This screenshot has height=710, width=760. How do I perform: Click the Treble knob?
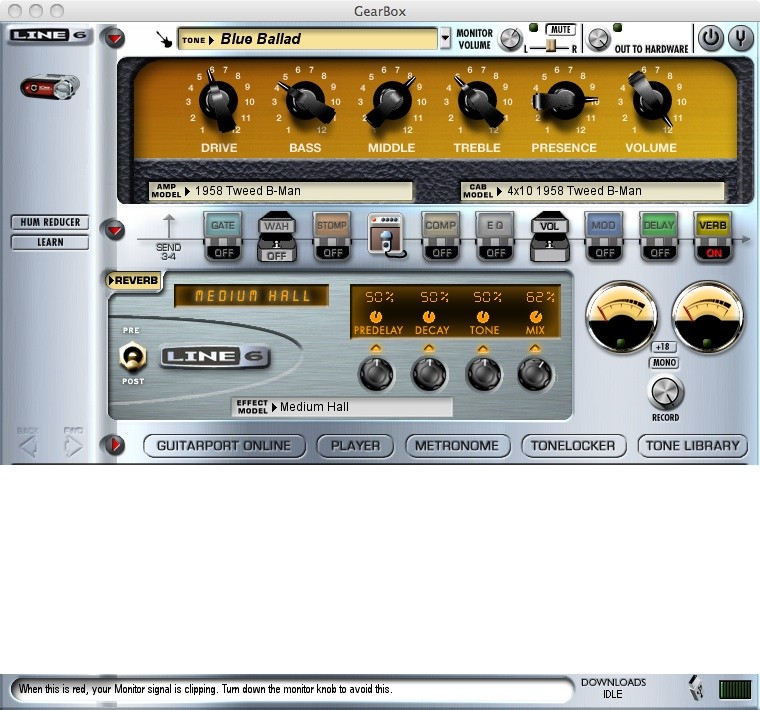477,101
